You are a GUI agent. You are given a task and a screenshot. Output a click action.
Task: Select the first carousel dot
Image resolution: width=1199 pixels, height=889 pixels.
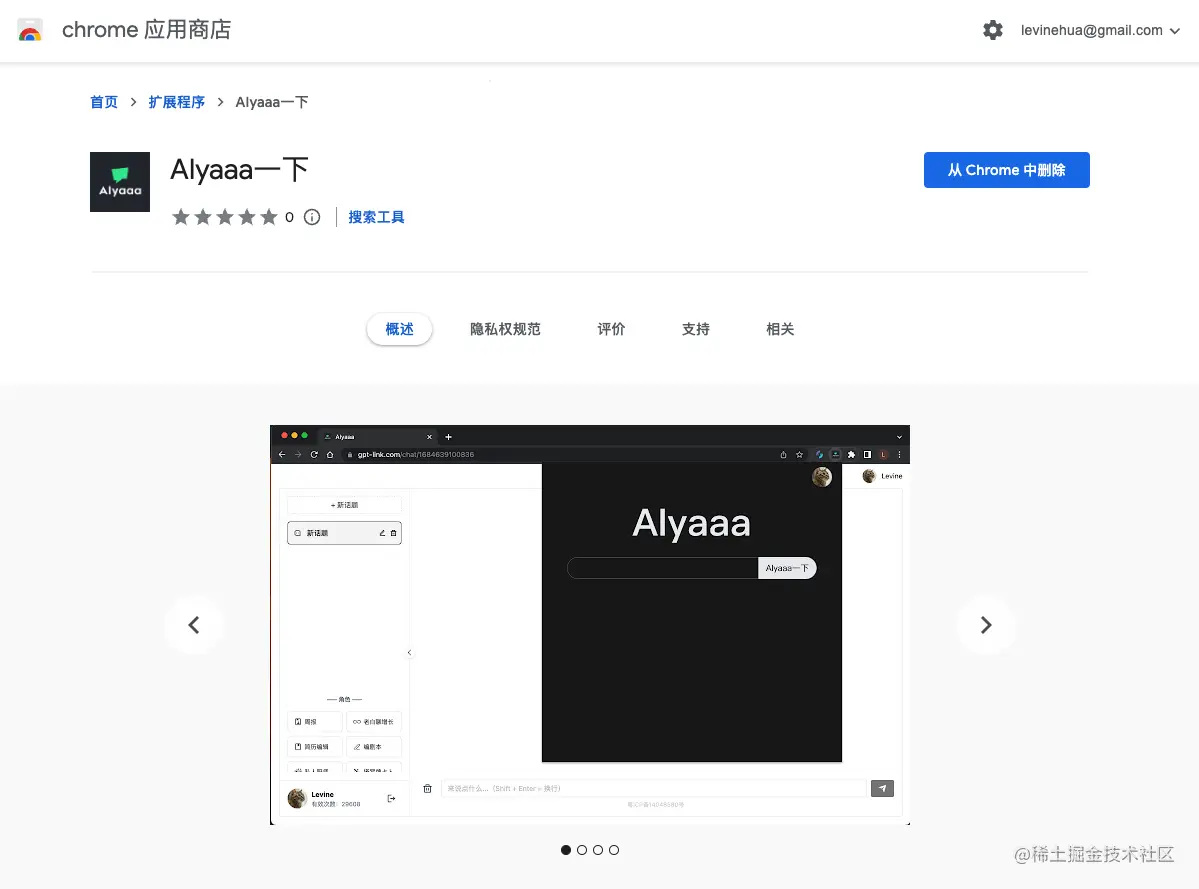[566, 850]
